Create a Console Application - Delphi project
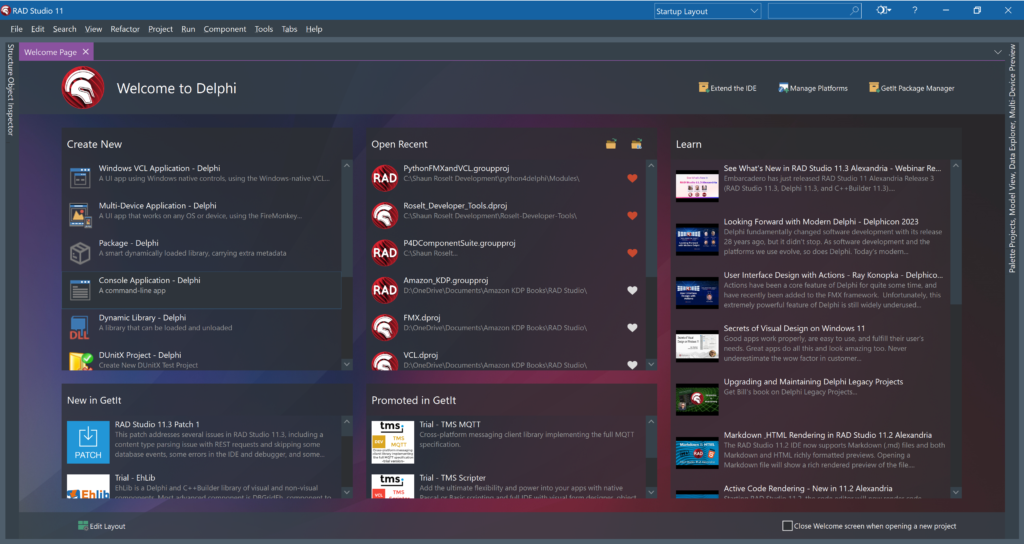Image resolution: width=1024 pixels, height=544 pixels. point(149,281)
